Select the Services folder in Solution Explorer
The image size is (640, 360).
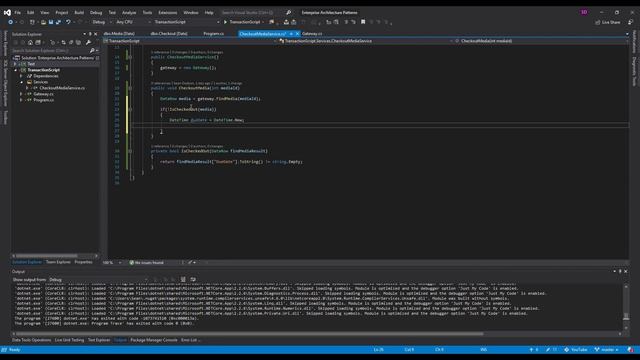40,82
